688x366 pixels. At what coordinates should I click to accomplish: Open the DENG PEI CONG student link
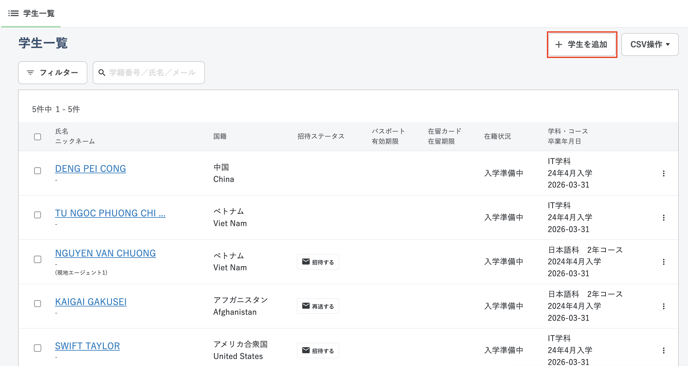[x=90, y=169]
